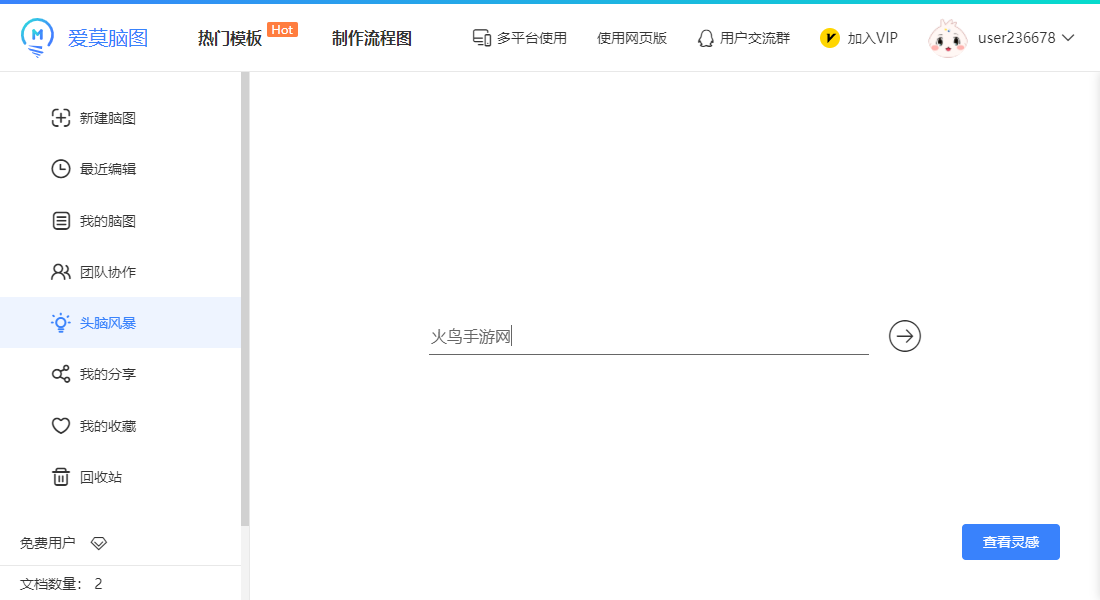The image size is (1100, 600).
Task: Click the 查看灵感 button
Action: 1010,542
